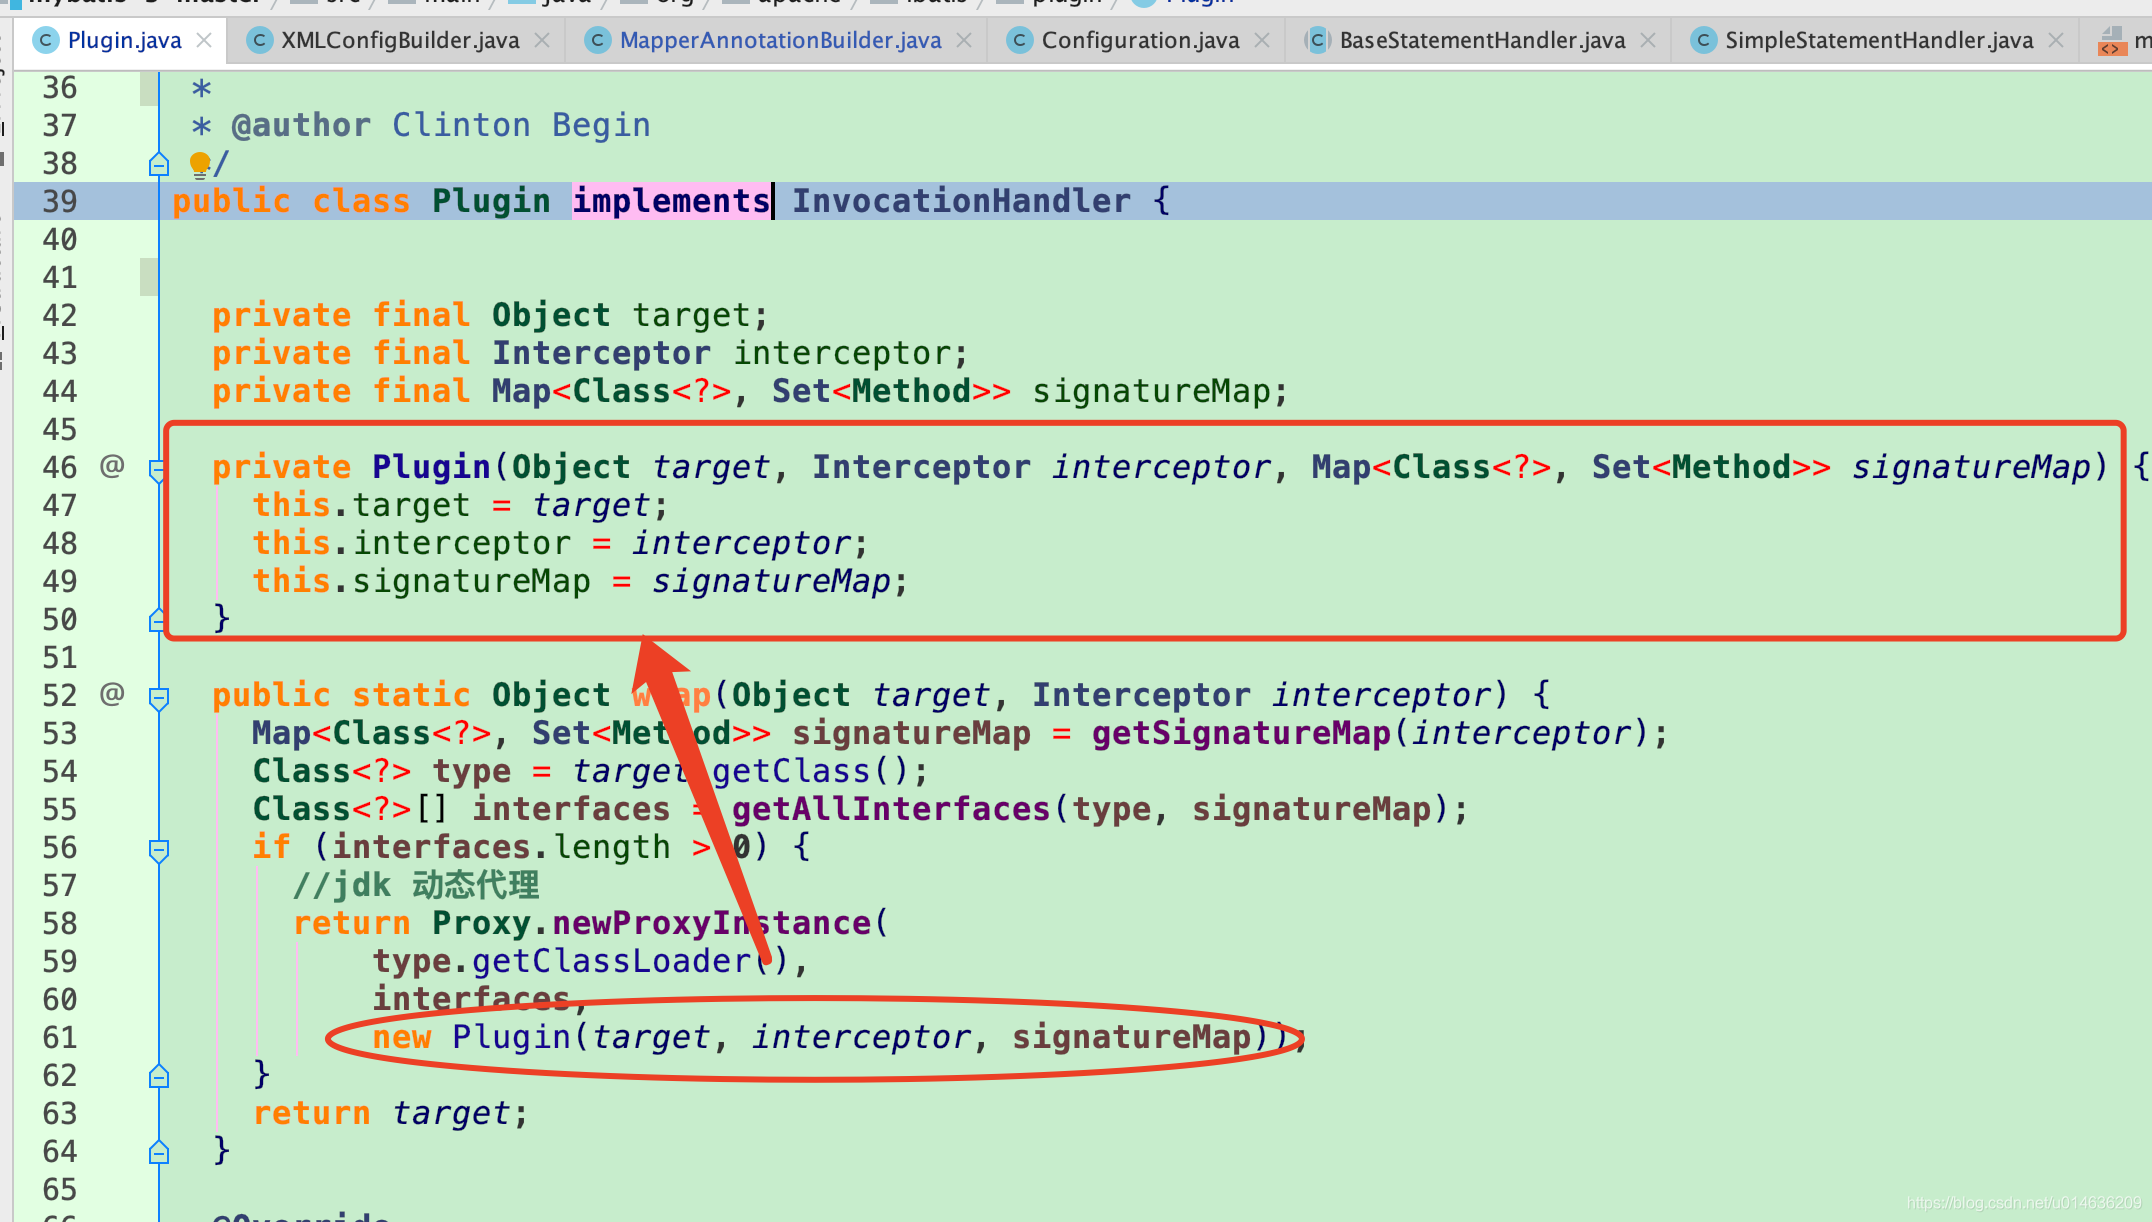The height and width of the screenshot is (1222, 2152).
Task: Close the Configuration.java tab
Action: [x=1262, y=40]
